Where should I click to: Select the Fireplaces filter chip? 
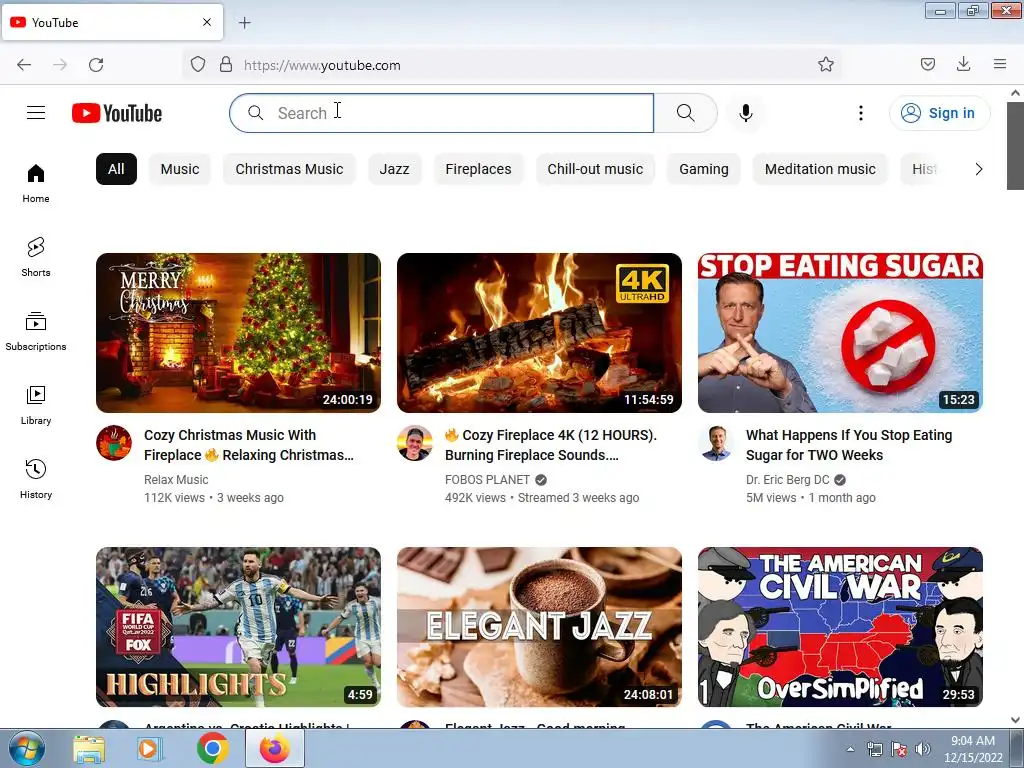click(479, 169)
